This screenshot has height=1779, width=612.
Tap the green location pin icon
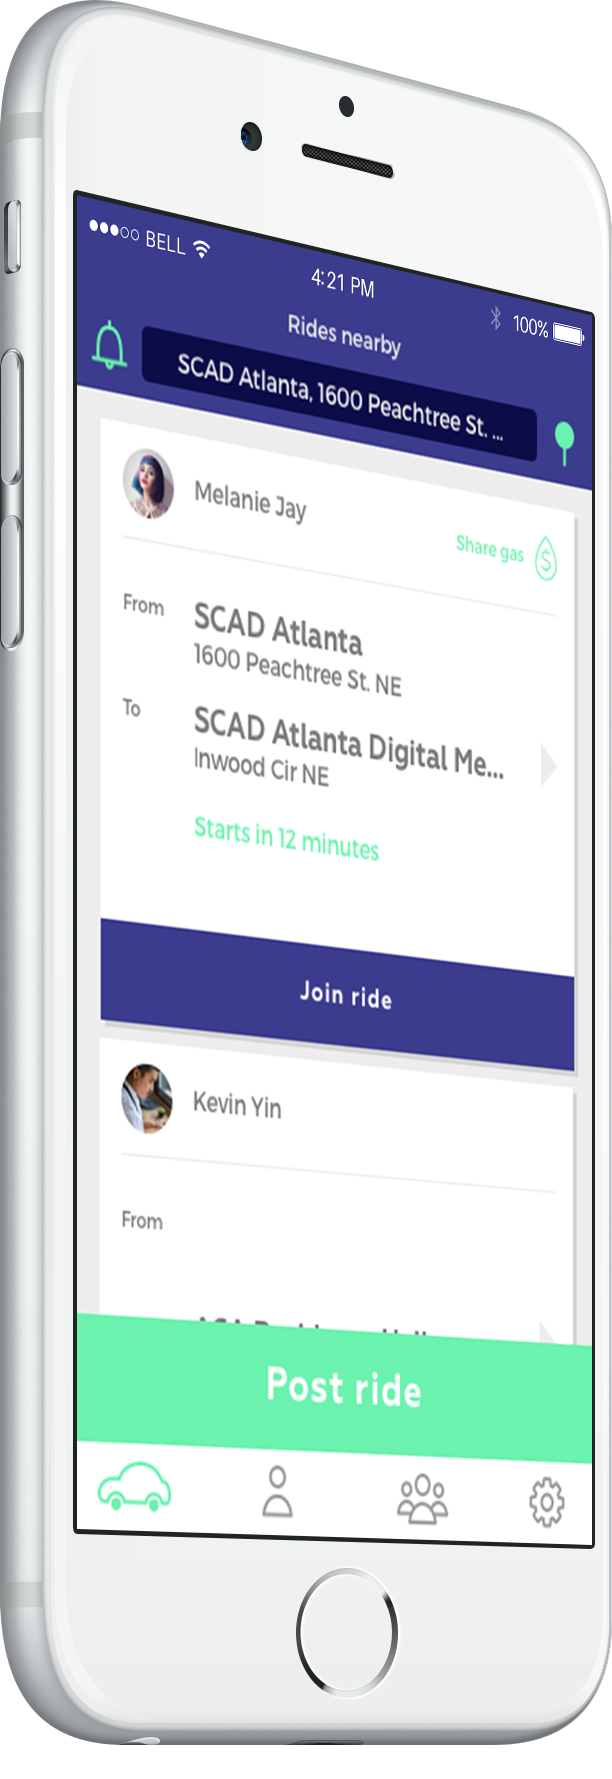565,442
